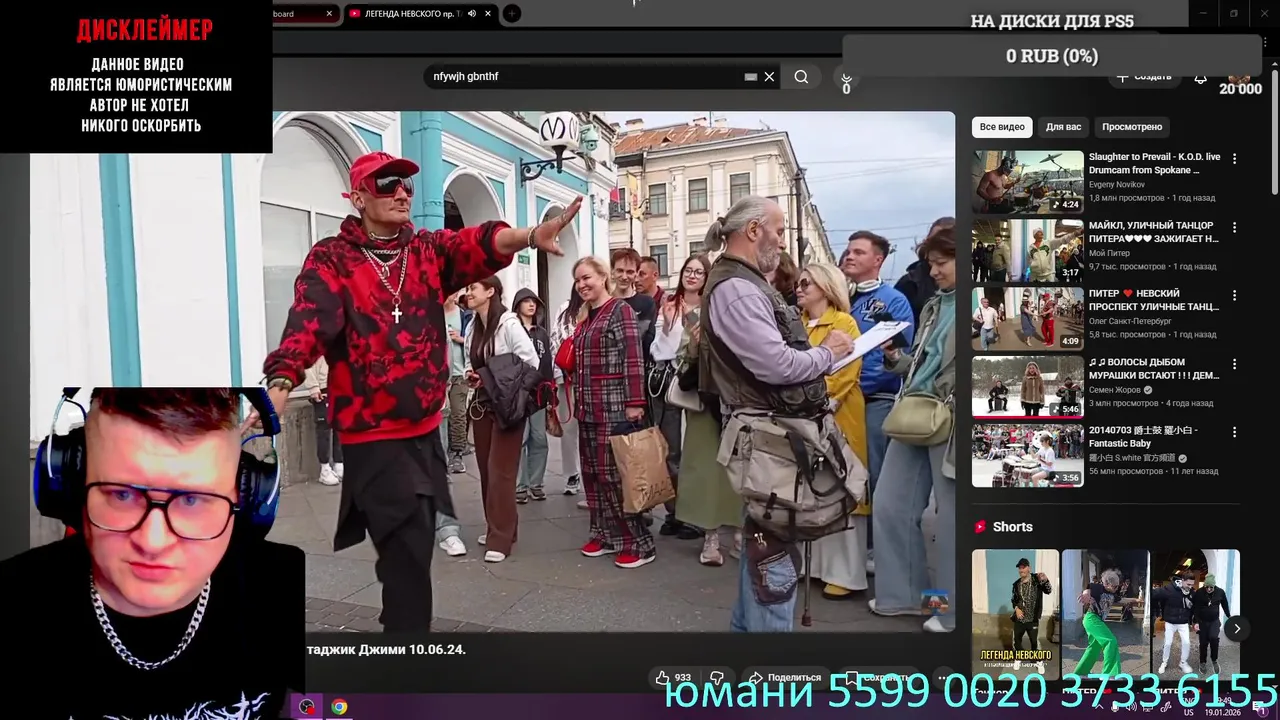Open the third Shorts with two men
This screenshot has width=1280, height=720.
[x=1195, y=614]
